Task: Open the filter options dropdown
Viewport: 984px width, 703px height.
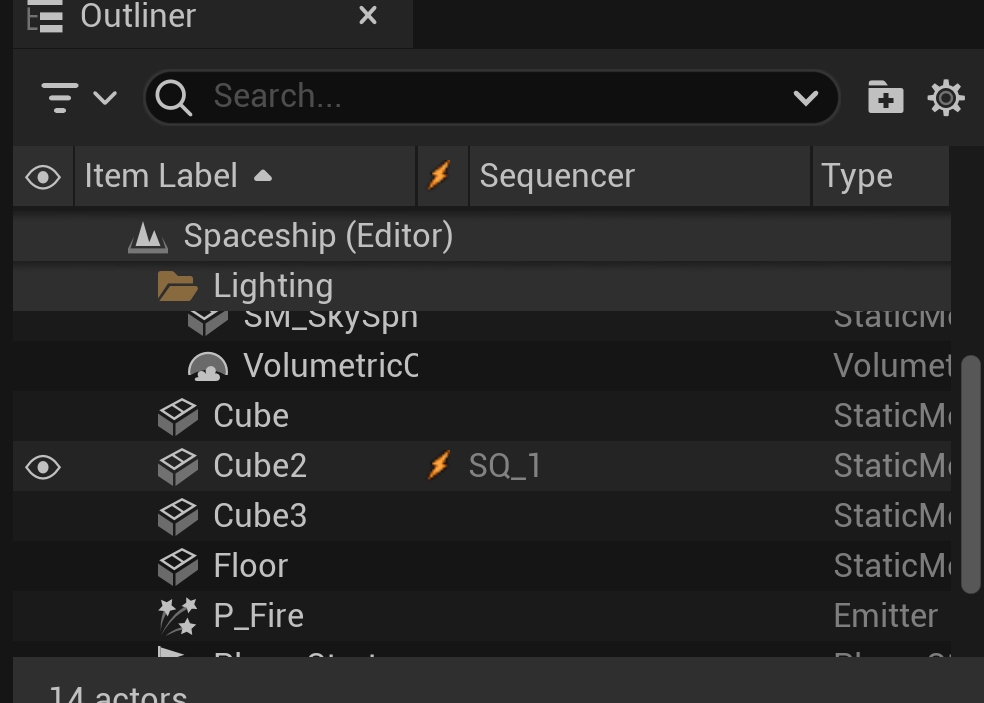Action: point(78,97)
